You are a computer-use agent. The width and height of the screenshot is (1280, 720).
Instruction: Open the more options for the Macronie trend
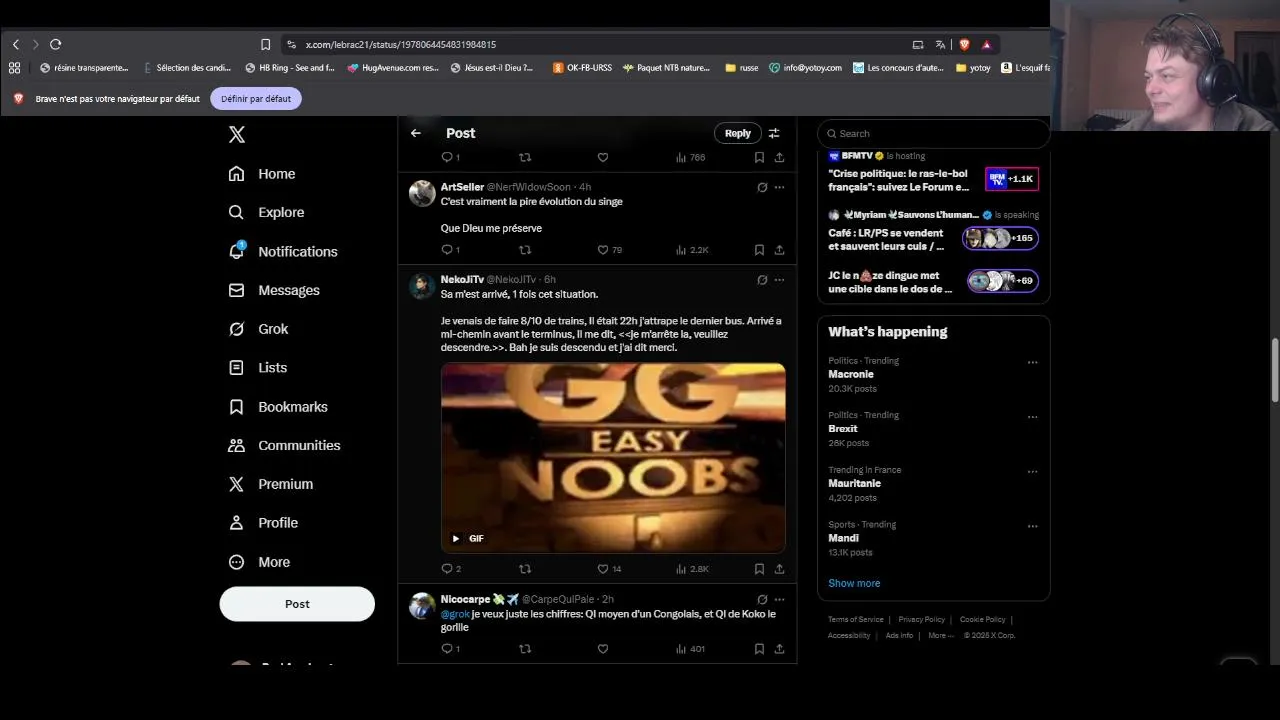tap(1032, 362)
